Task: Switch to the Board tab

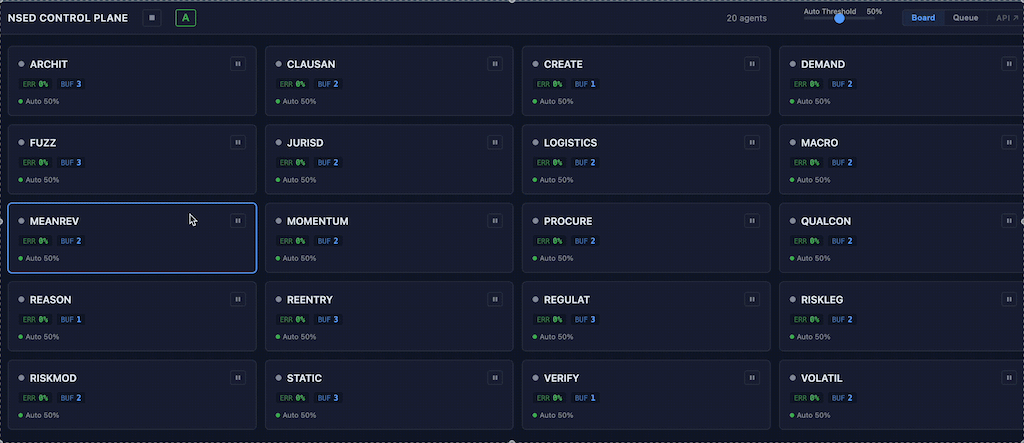Action: click(x=923, y=18)
